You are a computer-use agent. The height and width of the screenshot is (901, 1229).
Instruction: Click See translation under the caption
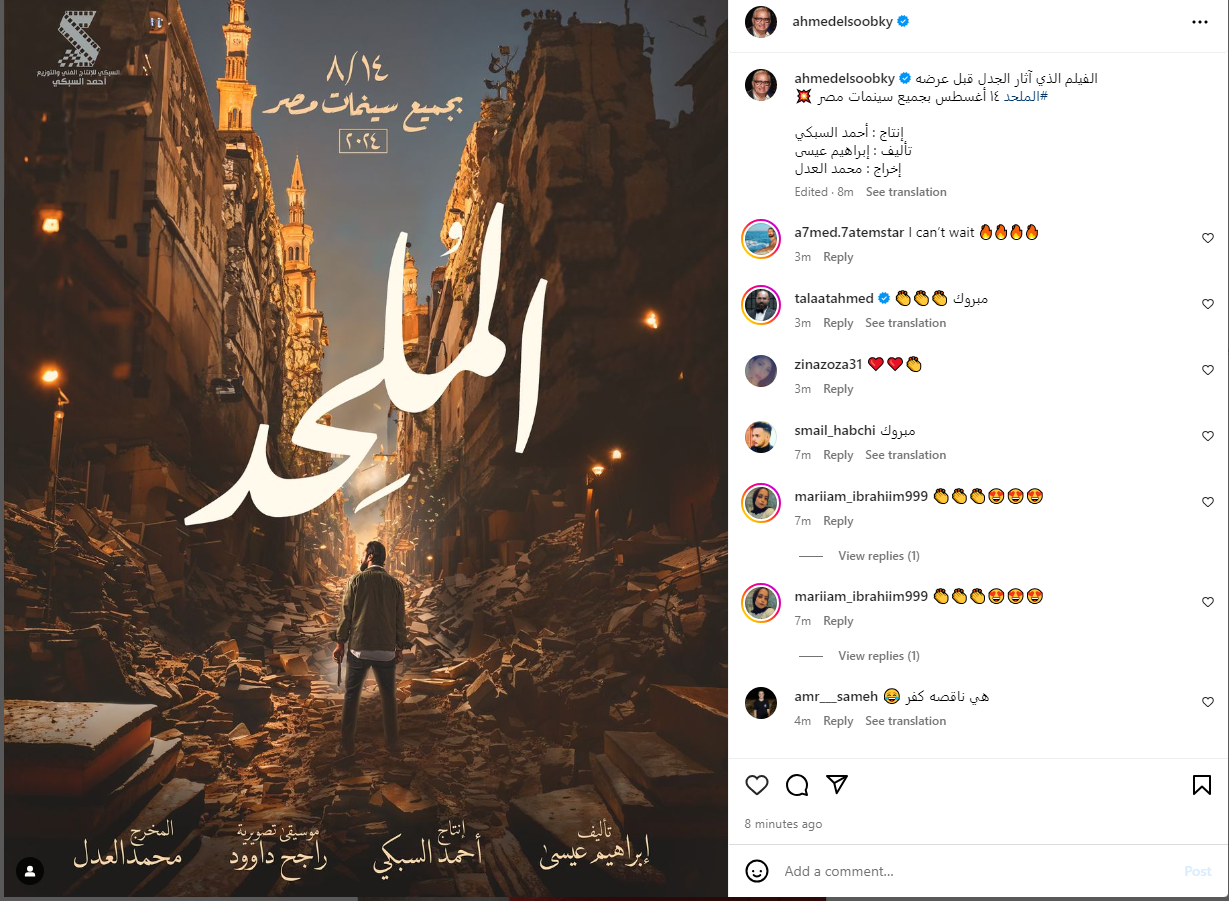click(906, 192)
